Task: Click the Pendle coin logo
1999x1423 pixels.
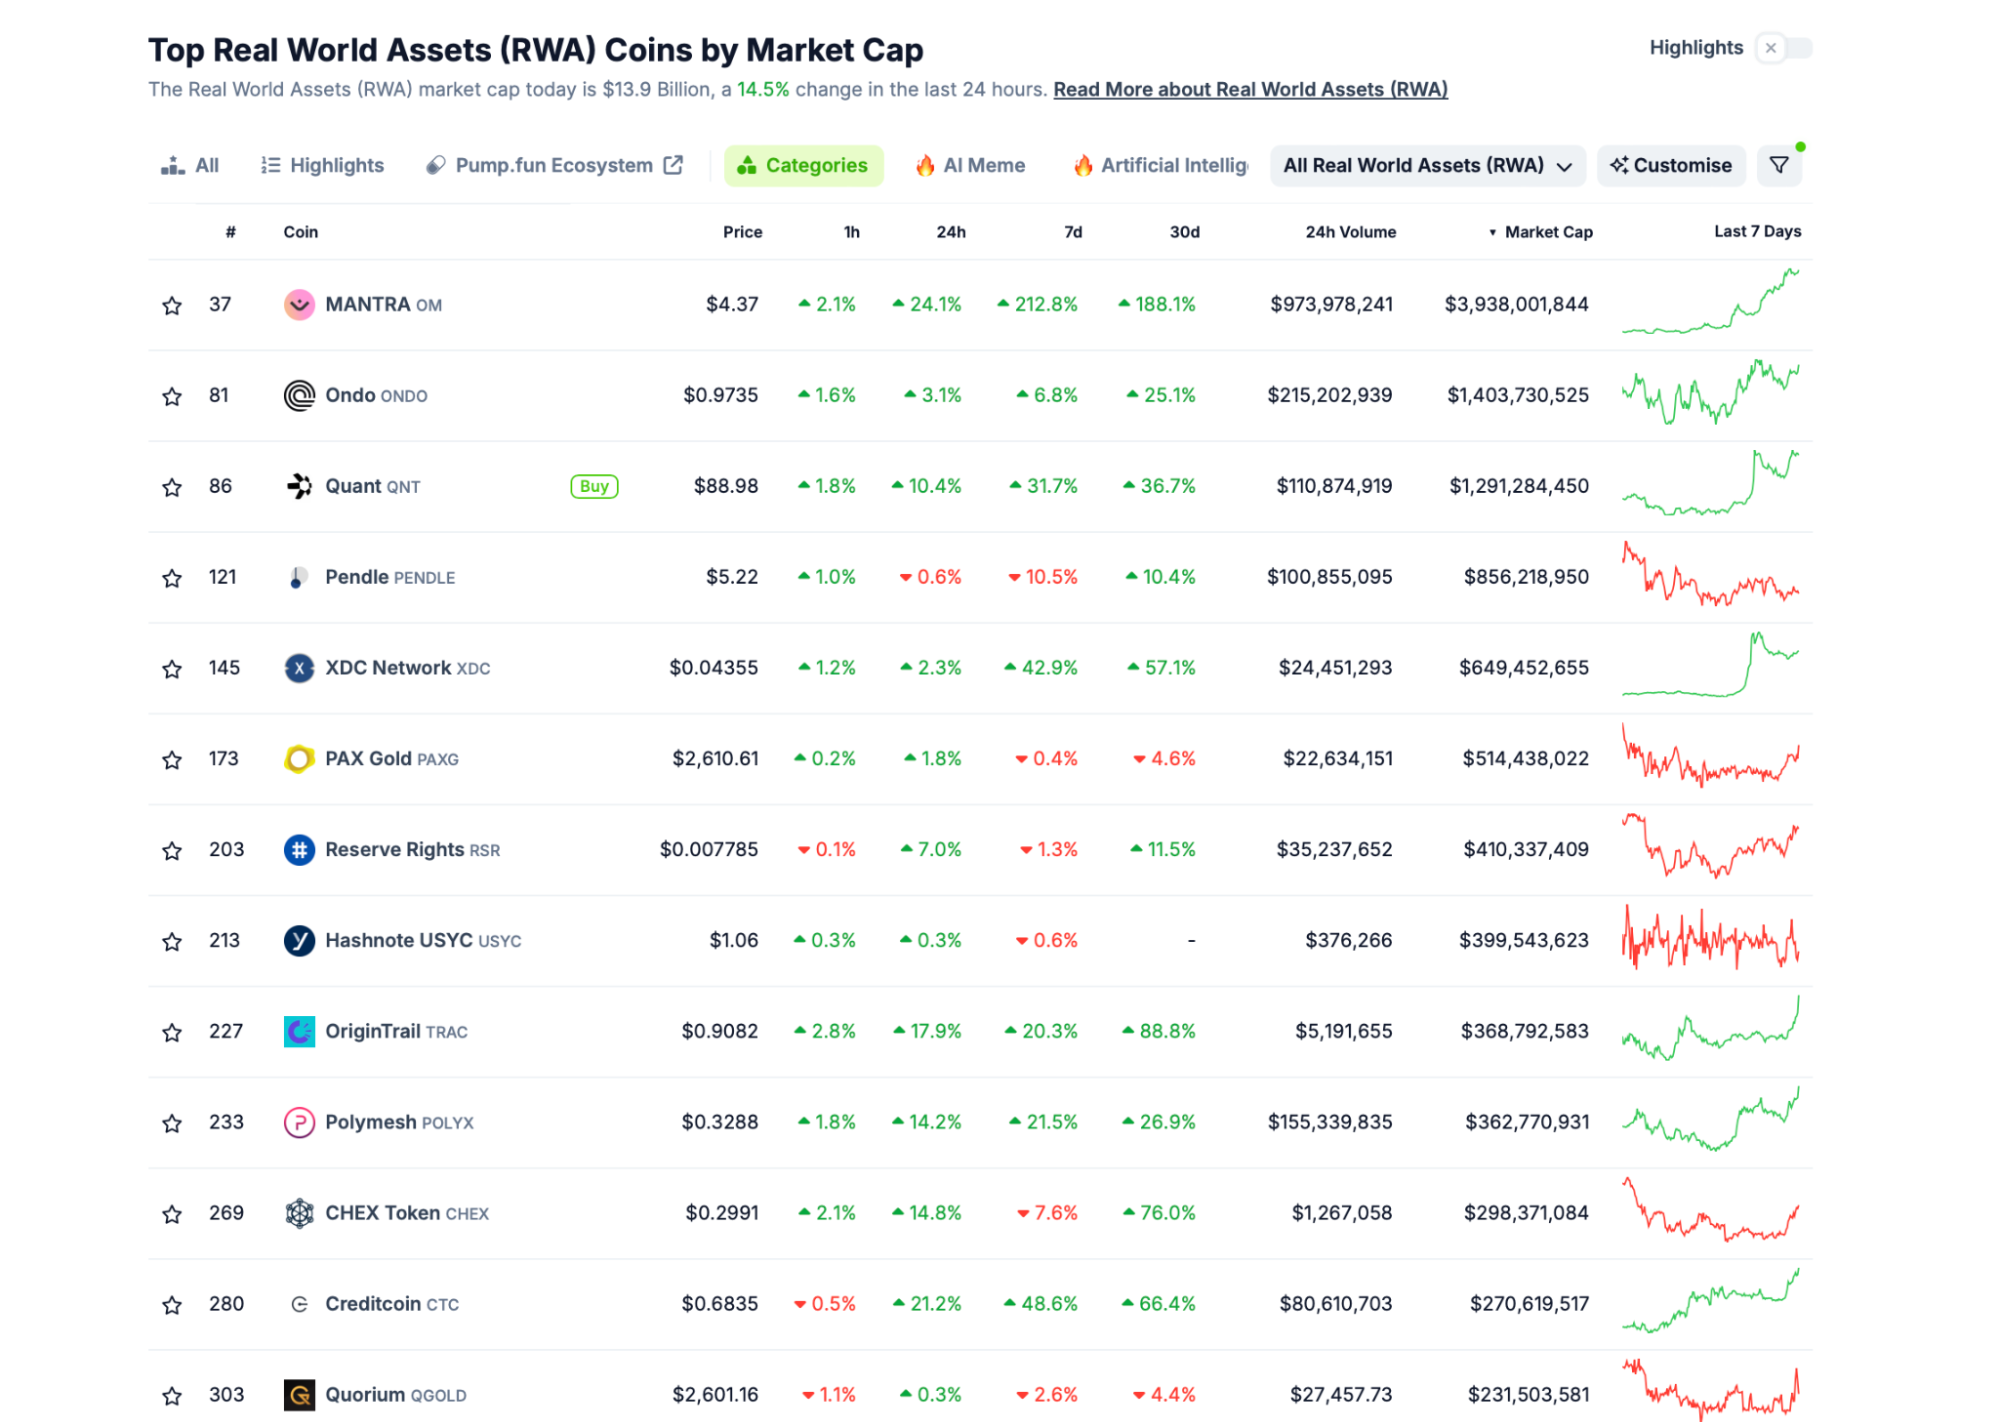Action: click(x=299, y=577)
